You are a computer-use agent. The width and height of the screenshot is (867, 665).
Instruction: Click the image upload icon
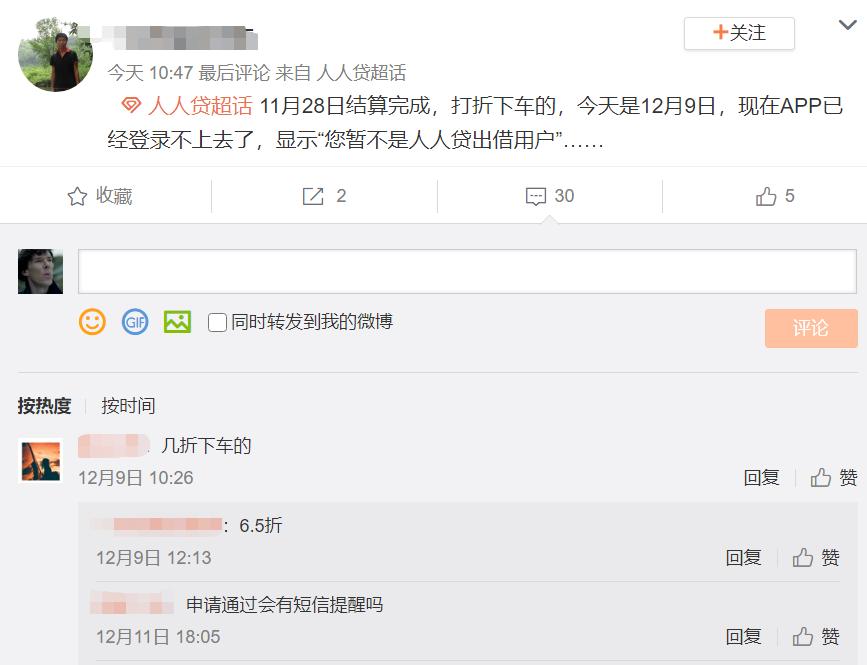point(176,322)
